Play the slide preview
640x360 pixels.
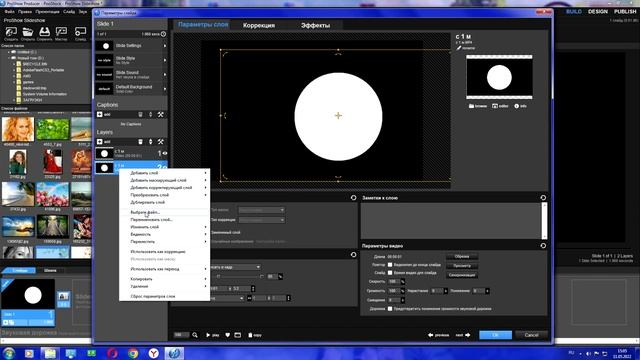213,335
